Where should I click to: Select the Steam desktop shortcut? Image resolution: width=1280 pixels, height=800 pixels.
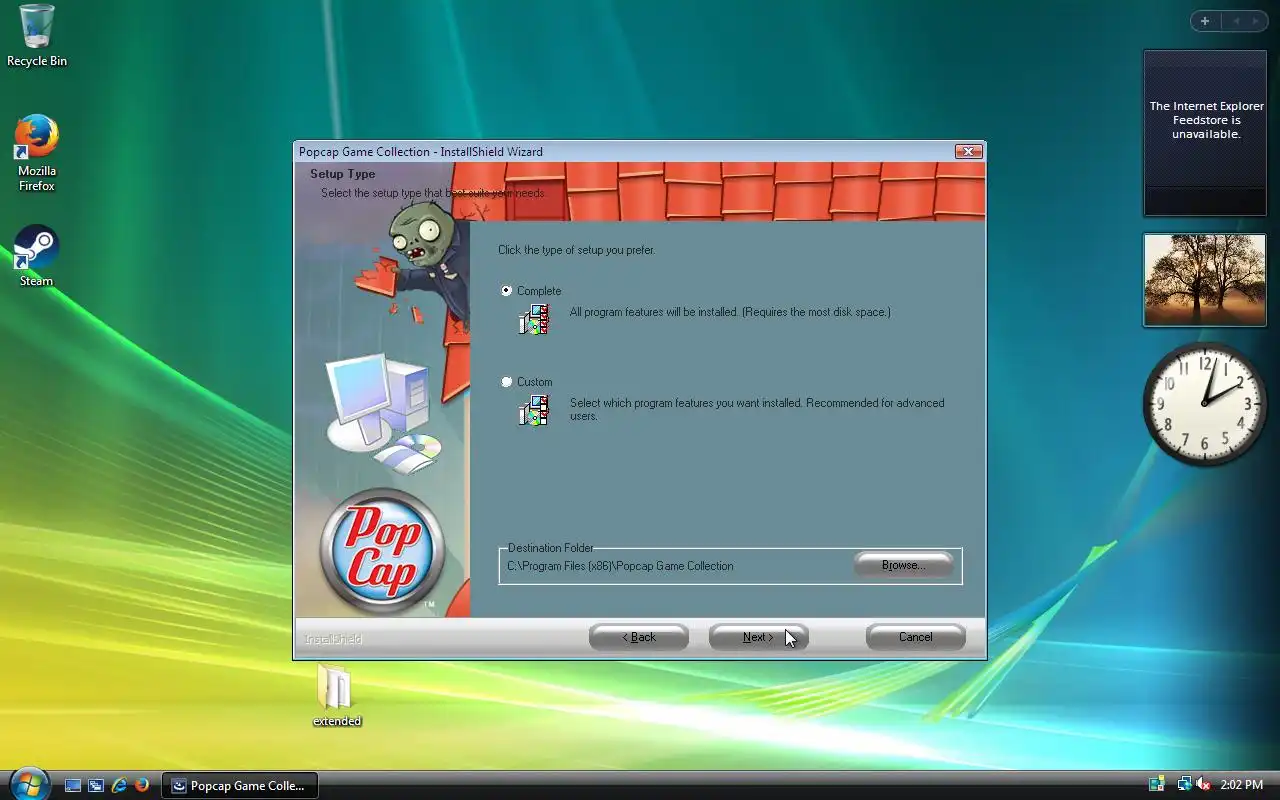tap(37, 256)
